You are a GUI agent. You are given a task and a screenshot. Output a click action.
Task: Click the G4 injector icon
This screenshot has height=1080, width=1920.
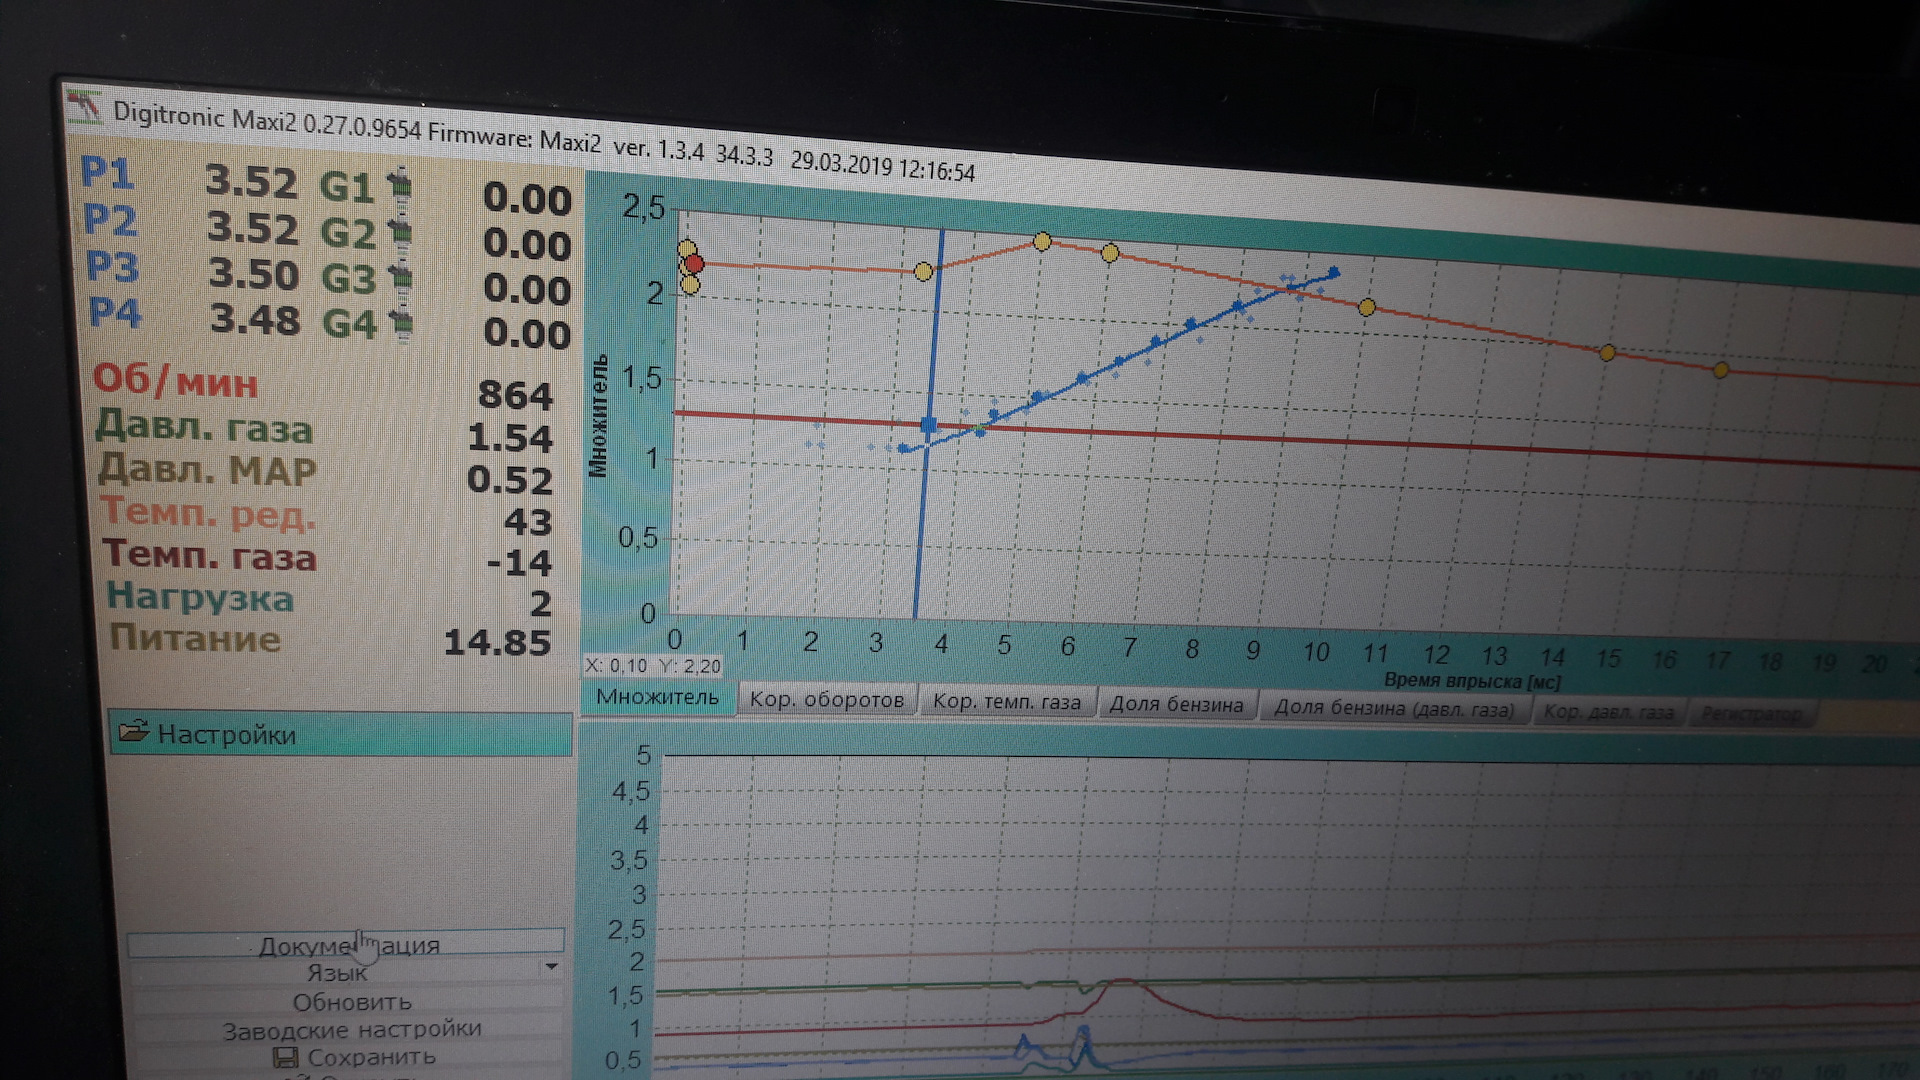pyautogui.click(x=403, y=324)
